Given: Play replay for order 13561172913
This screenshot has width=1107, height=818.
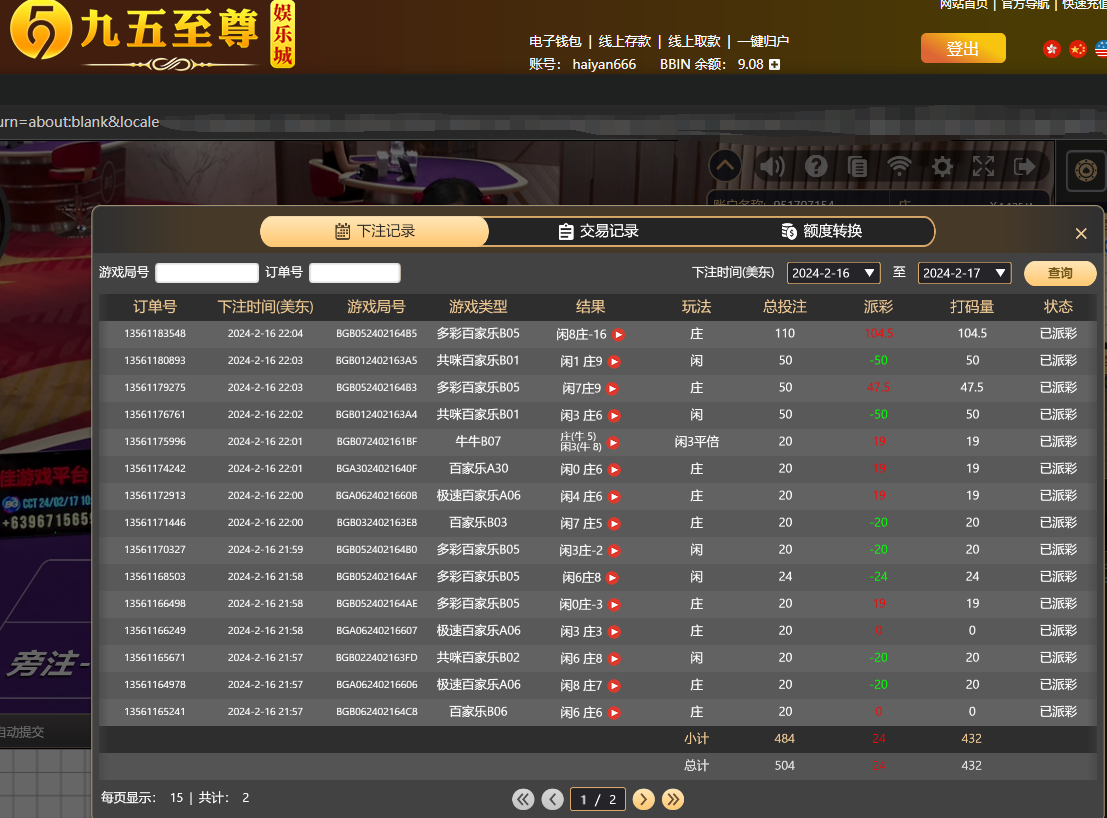Looking at the screenshot, I should coord(614,497).
